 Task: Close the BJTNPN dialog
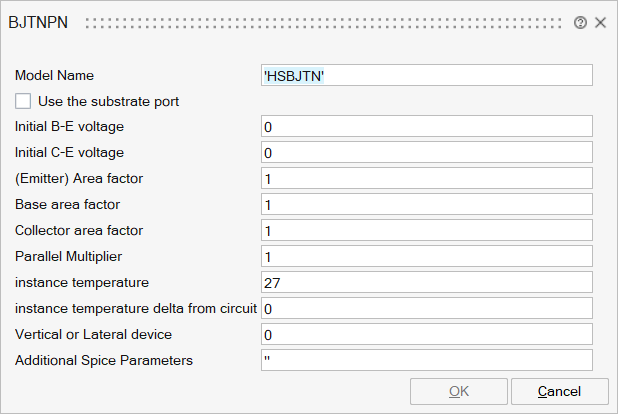(600, 22)
